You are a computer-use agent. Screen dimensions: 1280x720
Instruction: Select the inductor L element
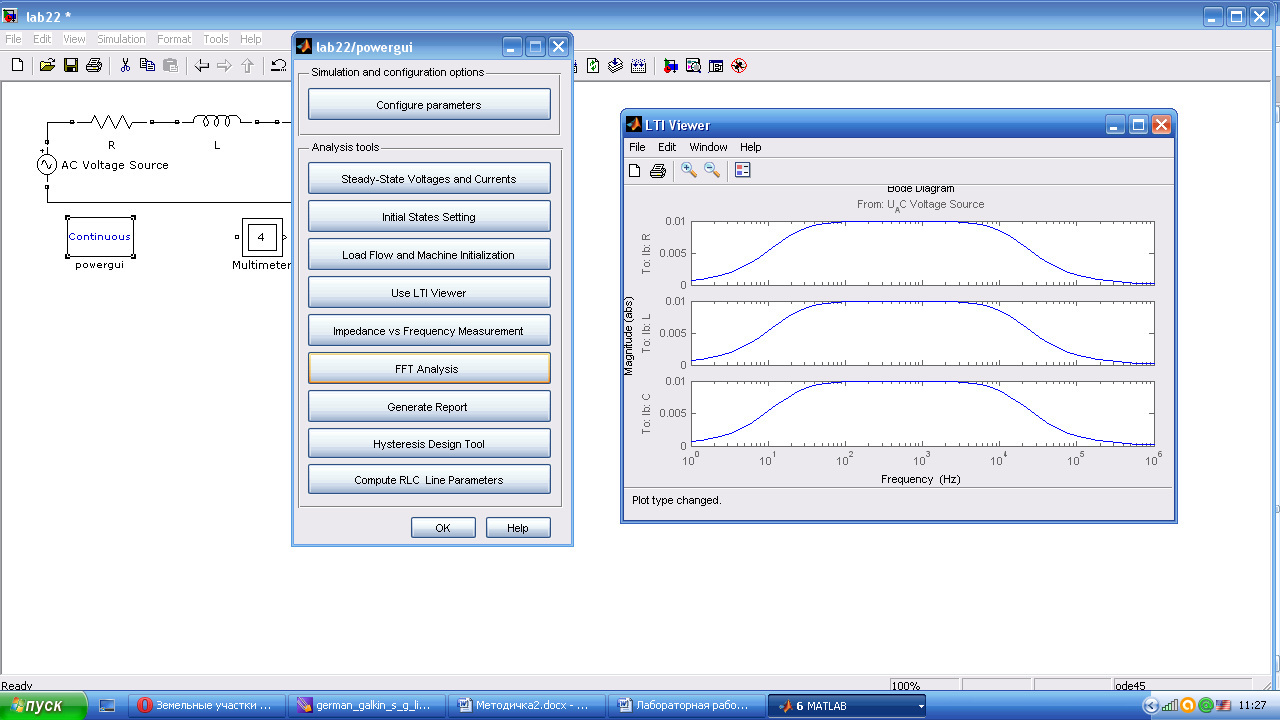[x=217, y=122]
